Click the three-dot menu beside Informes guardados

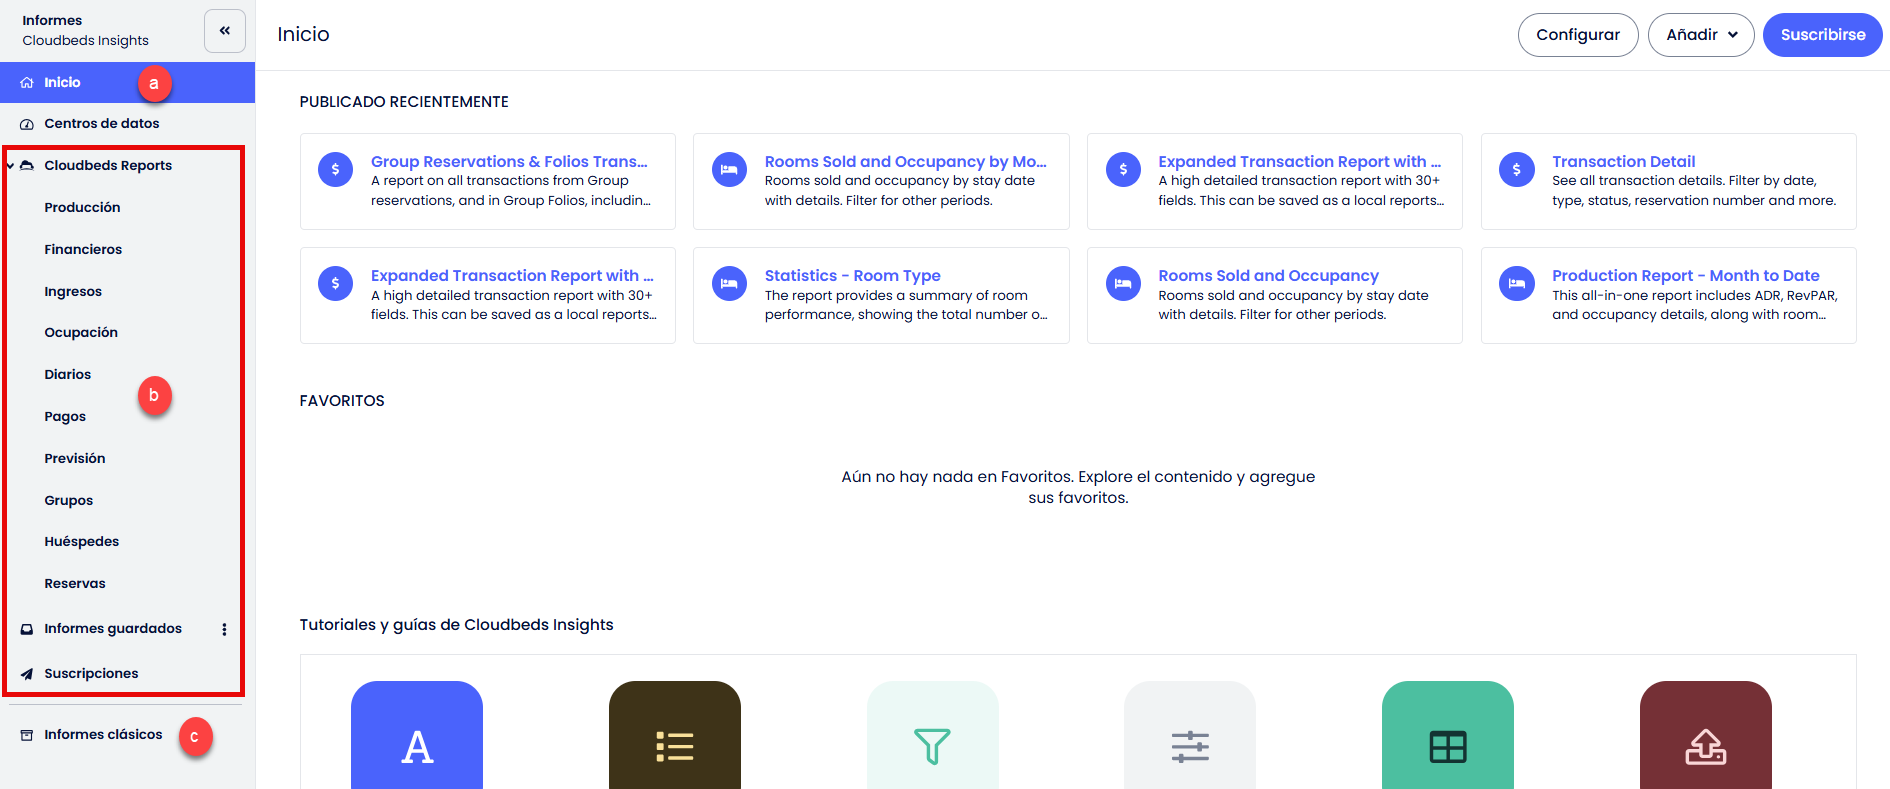point(224,629)
